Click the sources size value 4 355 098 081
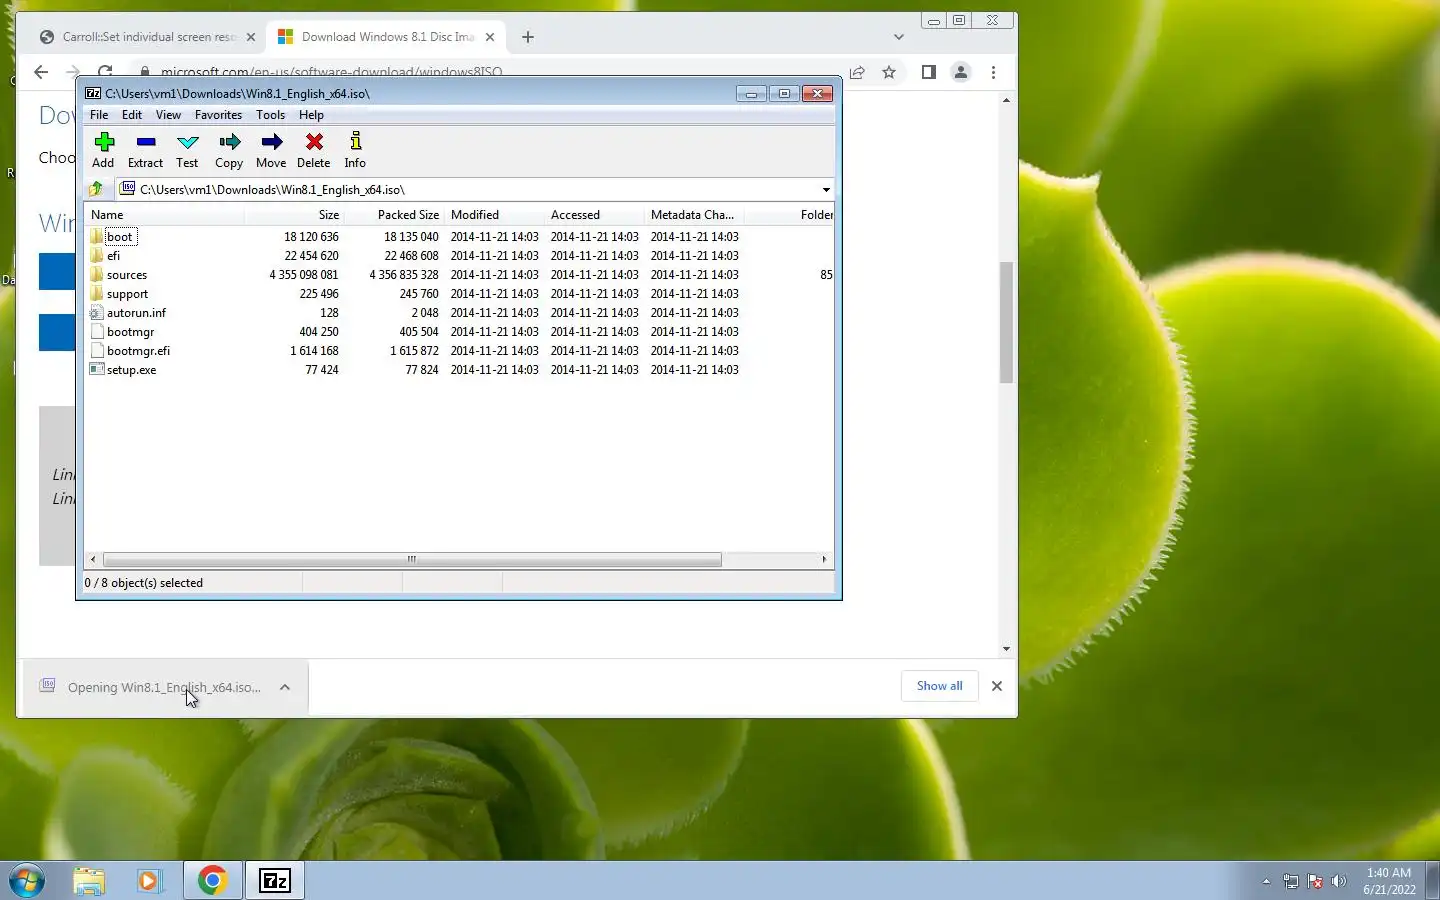Viewport: 1440px width, 900px height. click(x=304, y=275)
